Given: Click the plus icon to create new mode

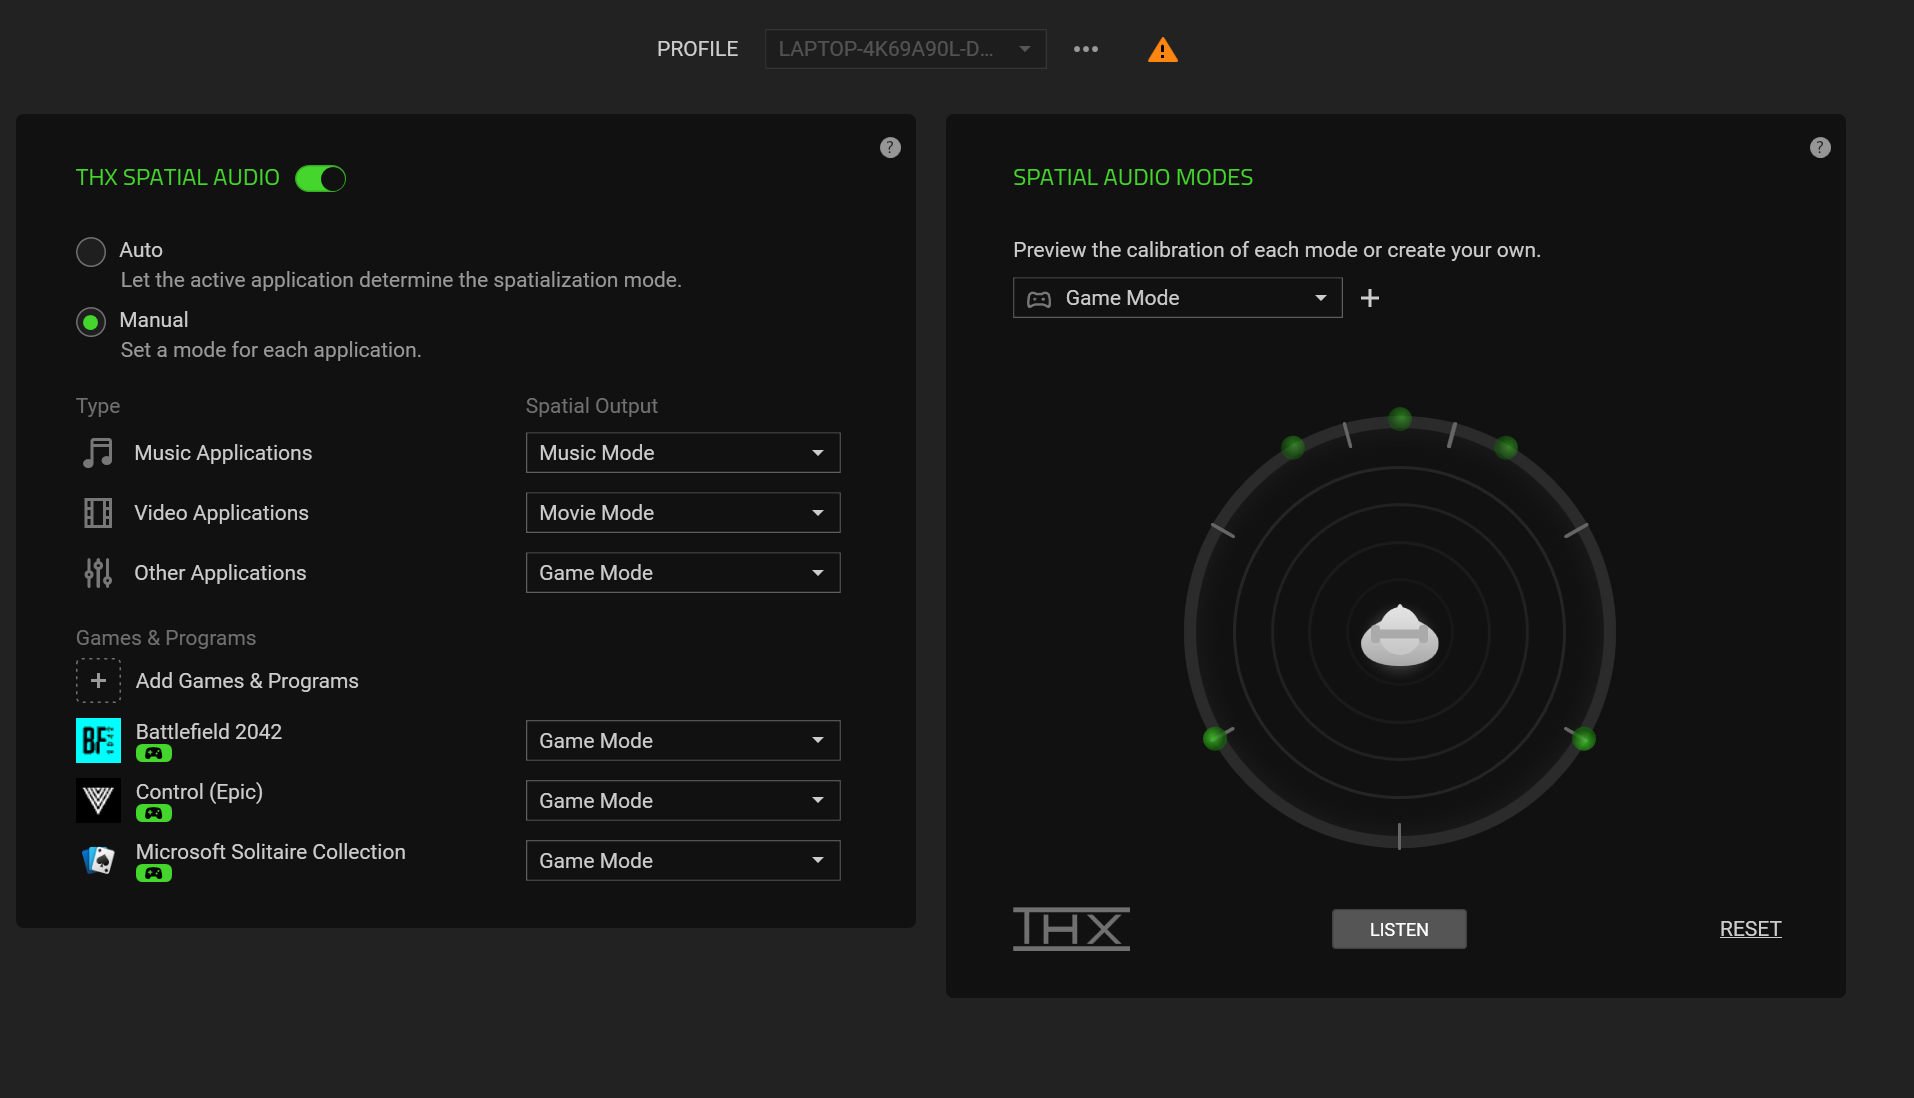Looking at the screenshot, I should click(x=1369, y=298).
